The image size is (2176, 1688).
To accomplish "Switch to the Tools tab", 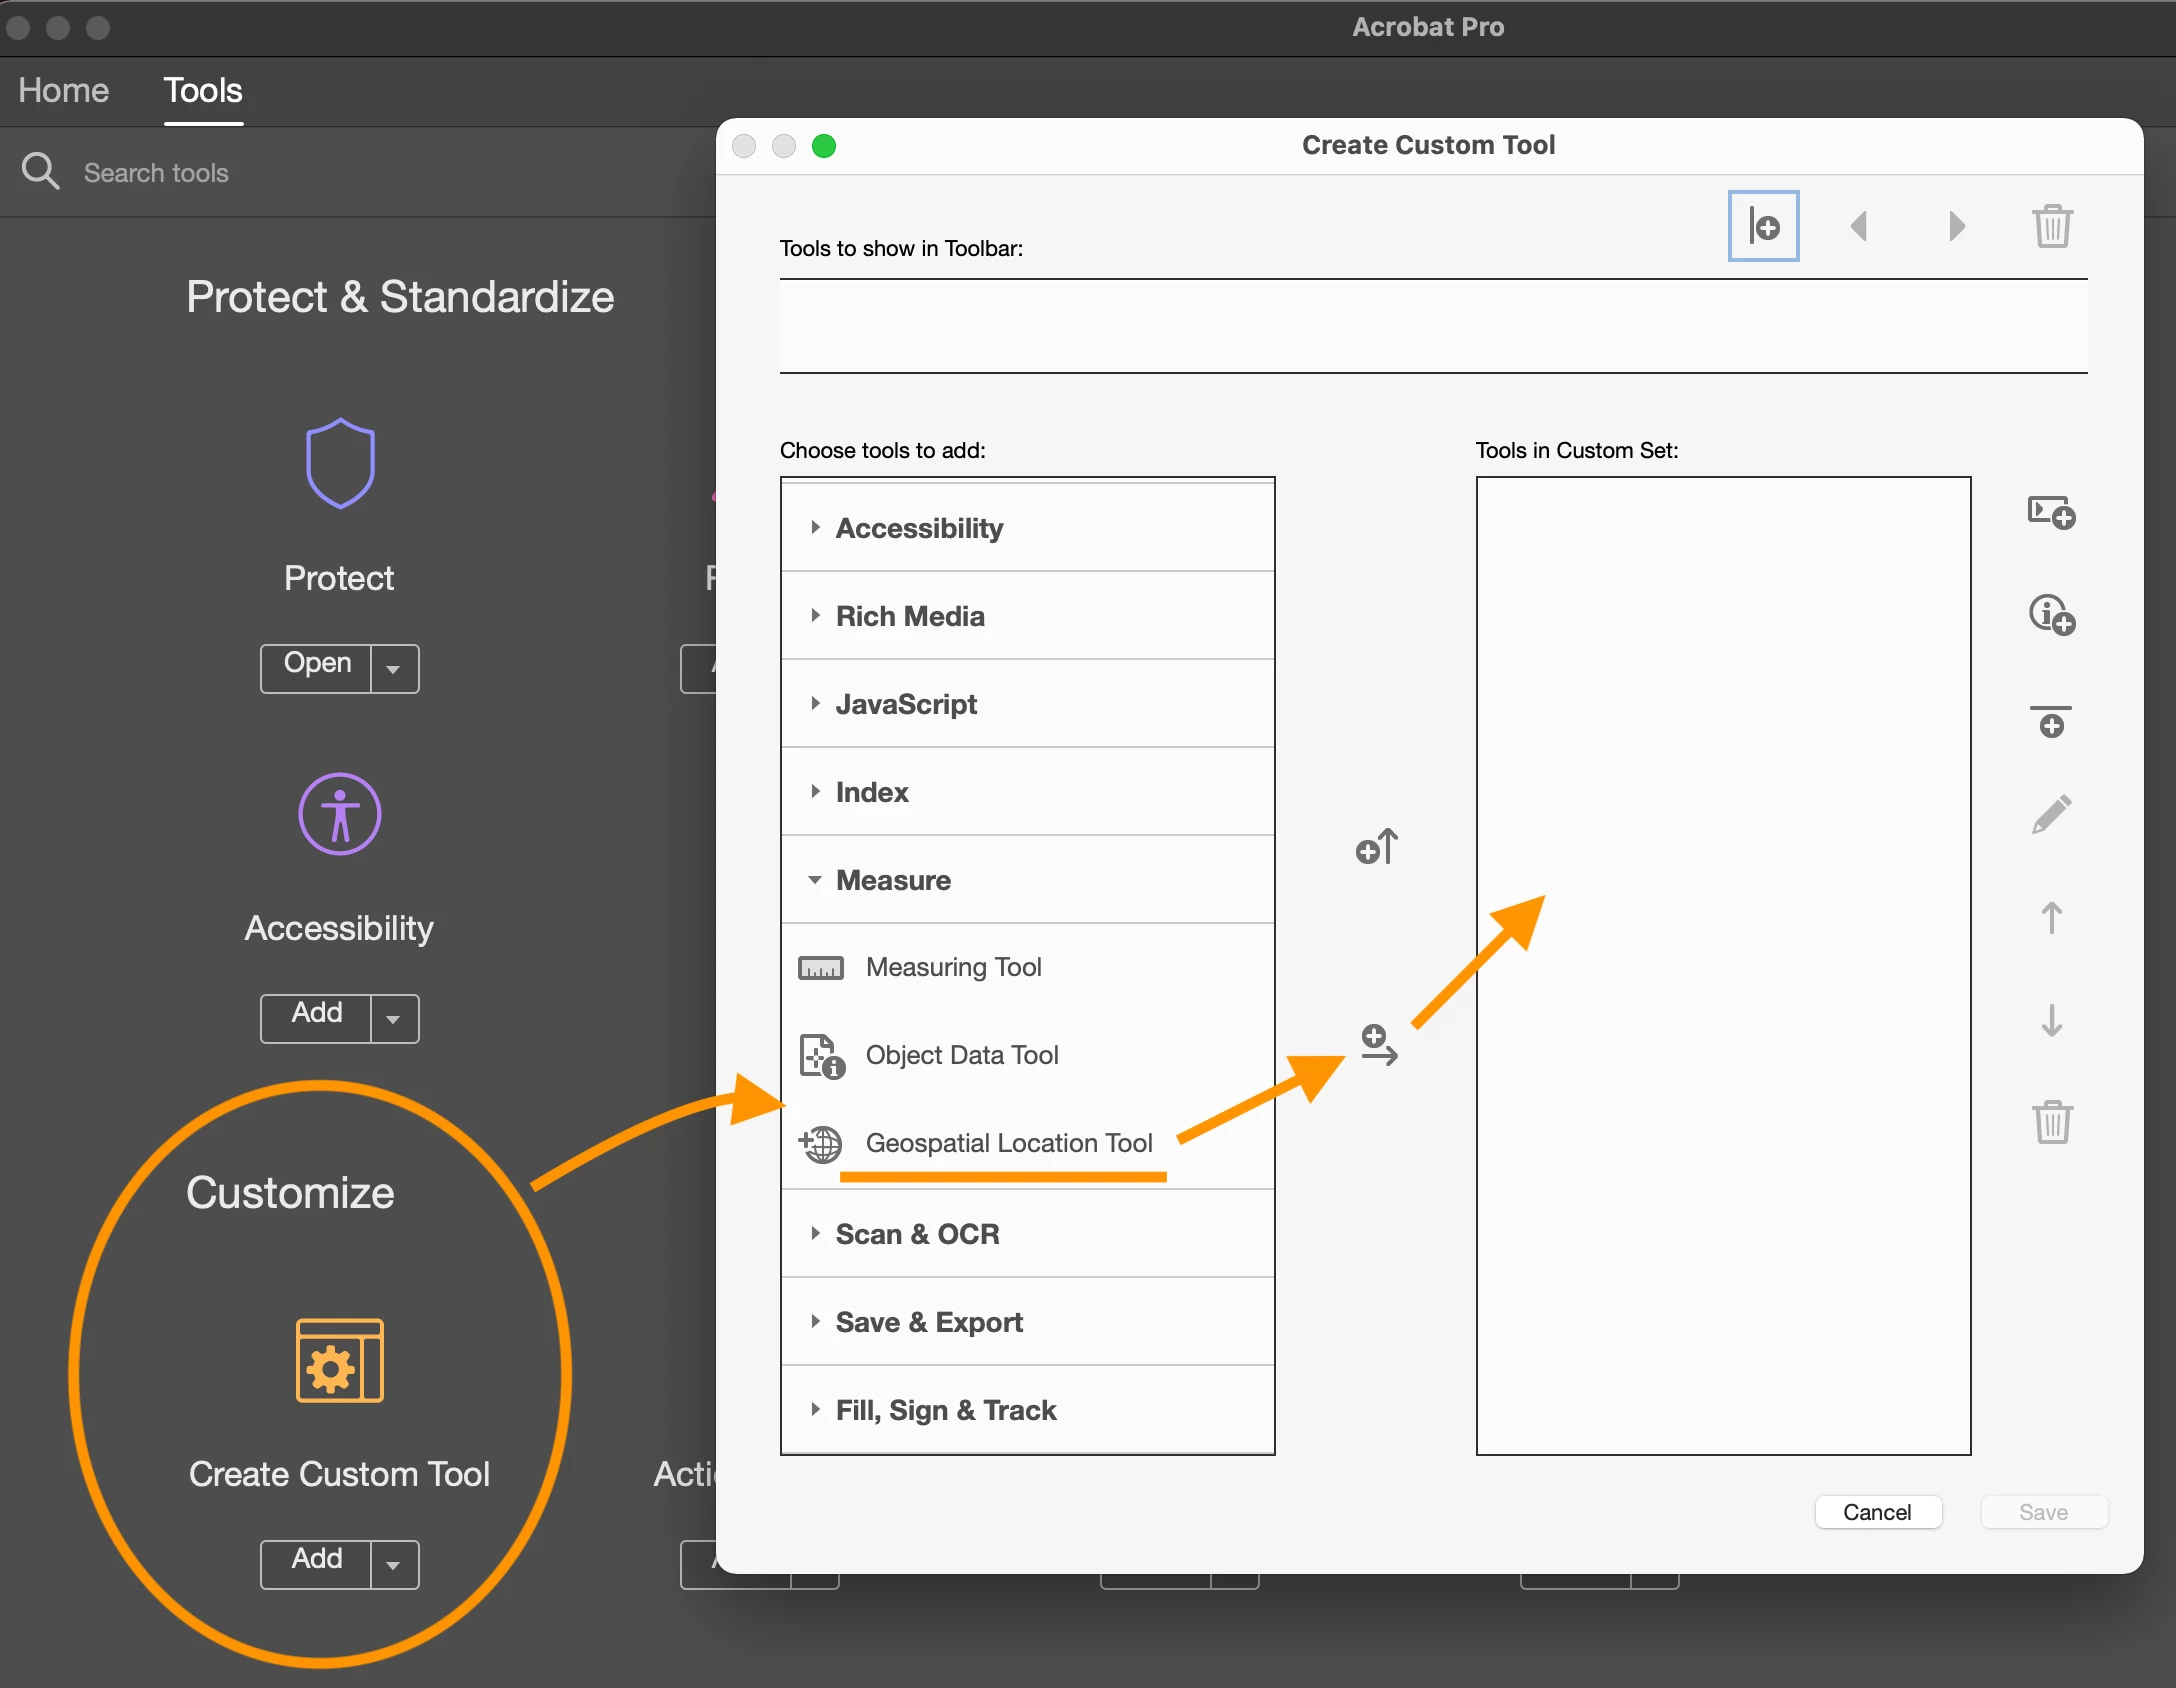I will 203,90.
